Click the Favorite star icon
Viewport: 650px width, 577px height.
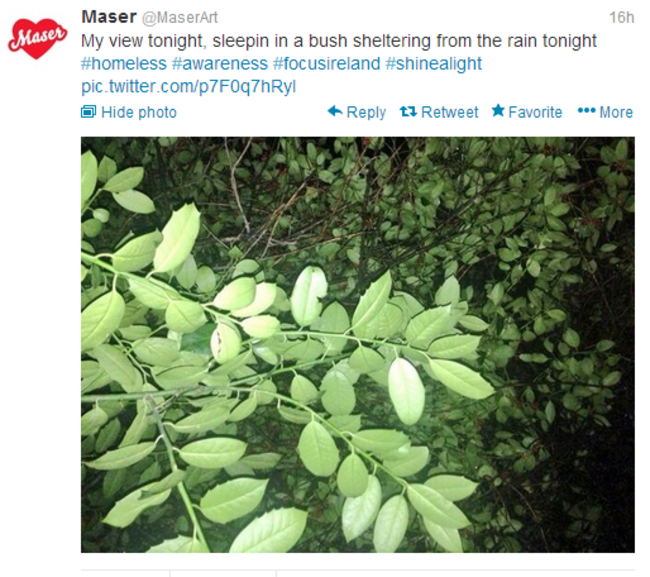point(497,111)
